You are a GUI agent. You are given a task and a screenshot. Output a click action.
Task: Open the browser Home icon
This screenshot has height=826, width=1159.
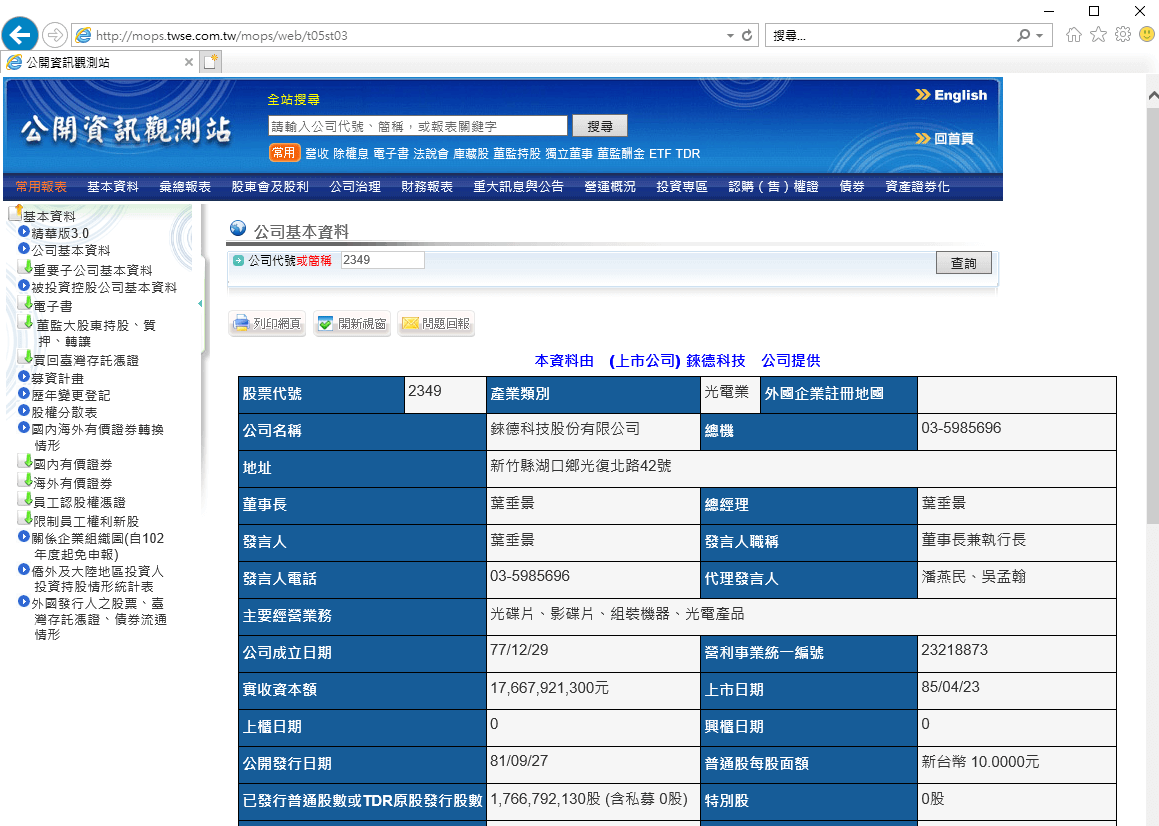click(x=1073, y=35)
